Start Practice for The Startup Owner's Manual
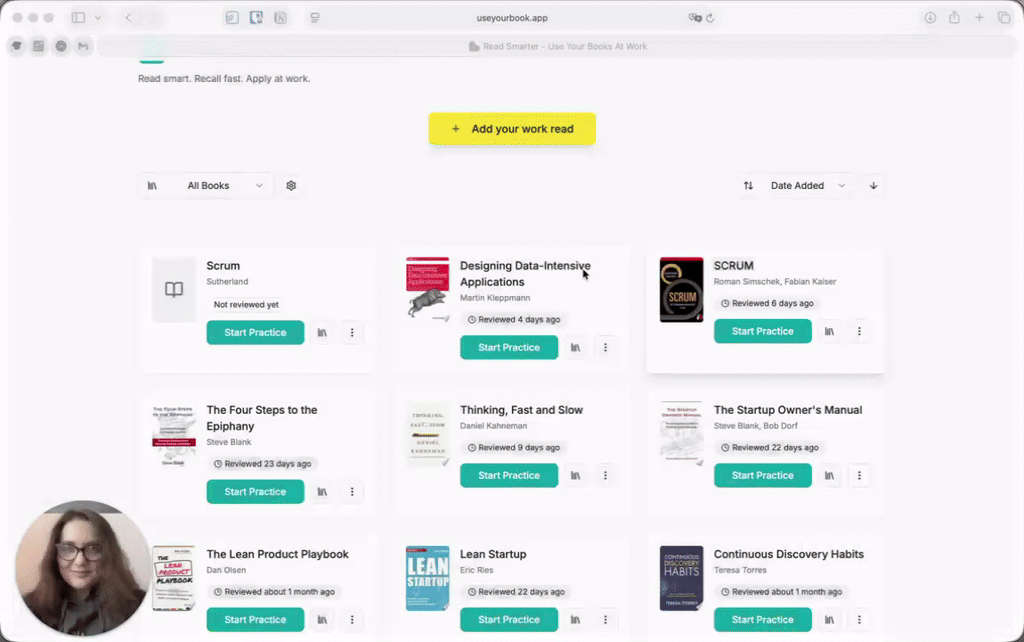The width and height of the screenshot is (1024, 642). (763, 475)
